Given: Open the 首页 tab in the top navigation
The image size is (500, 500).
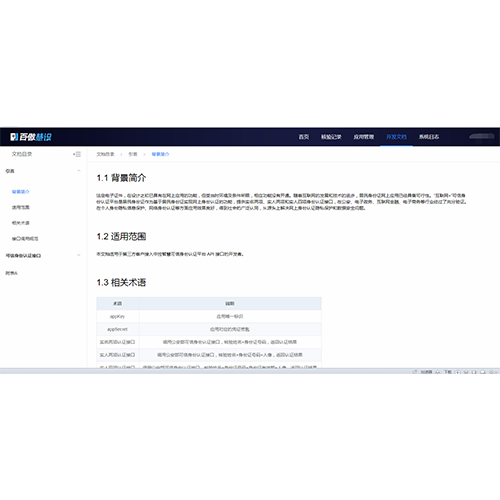Looking at the screenshot, I should tap(304, 137).
